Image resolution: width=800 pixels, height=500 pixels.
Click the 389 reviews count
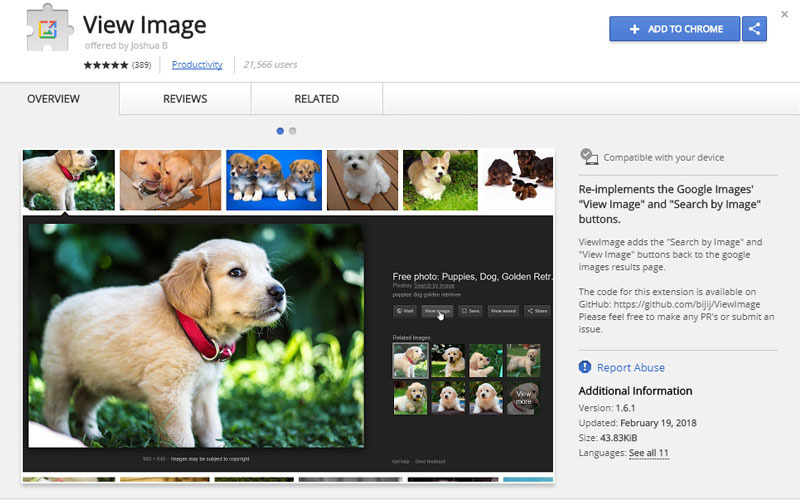tap(141, 65)
